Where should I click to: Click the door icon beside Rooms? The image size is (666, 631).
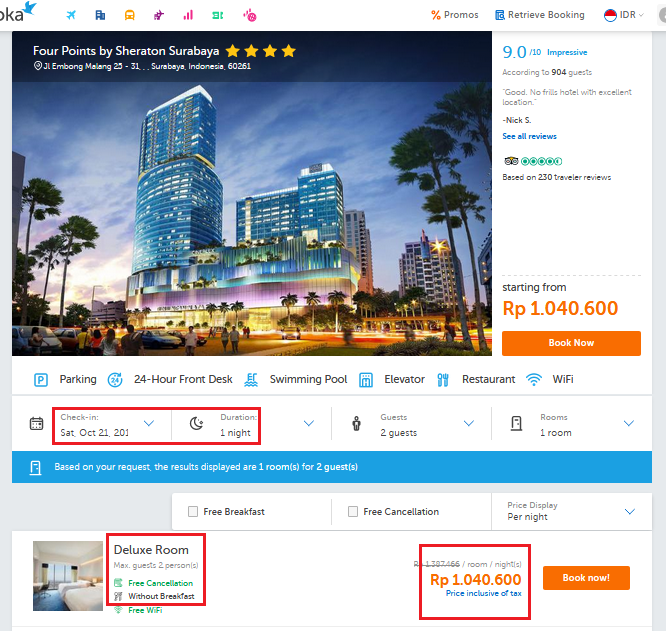[x=516, y=423]
